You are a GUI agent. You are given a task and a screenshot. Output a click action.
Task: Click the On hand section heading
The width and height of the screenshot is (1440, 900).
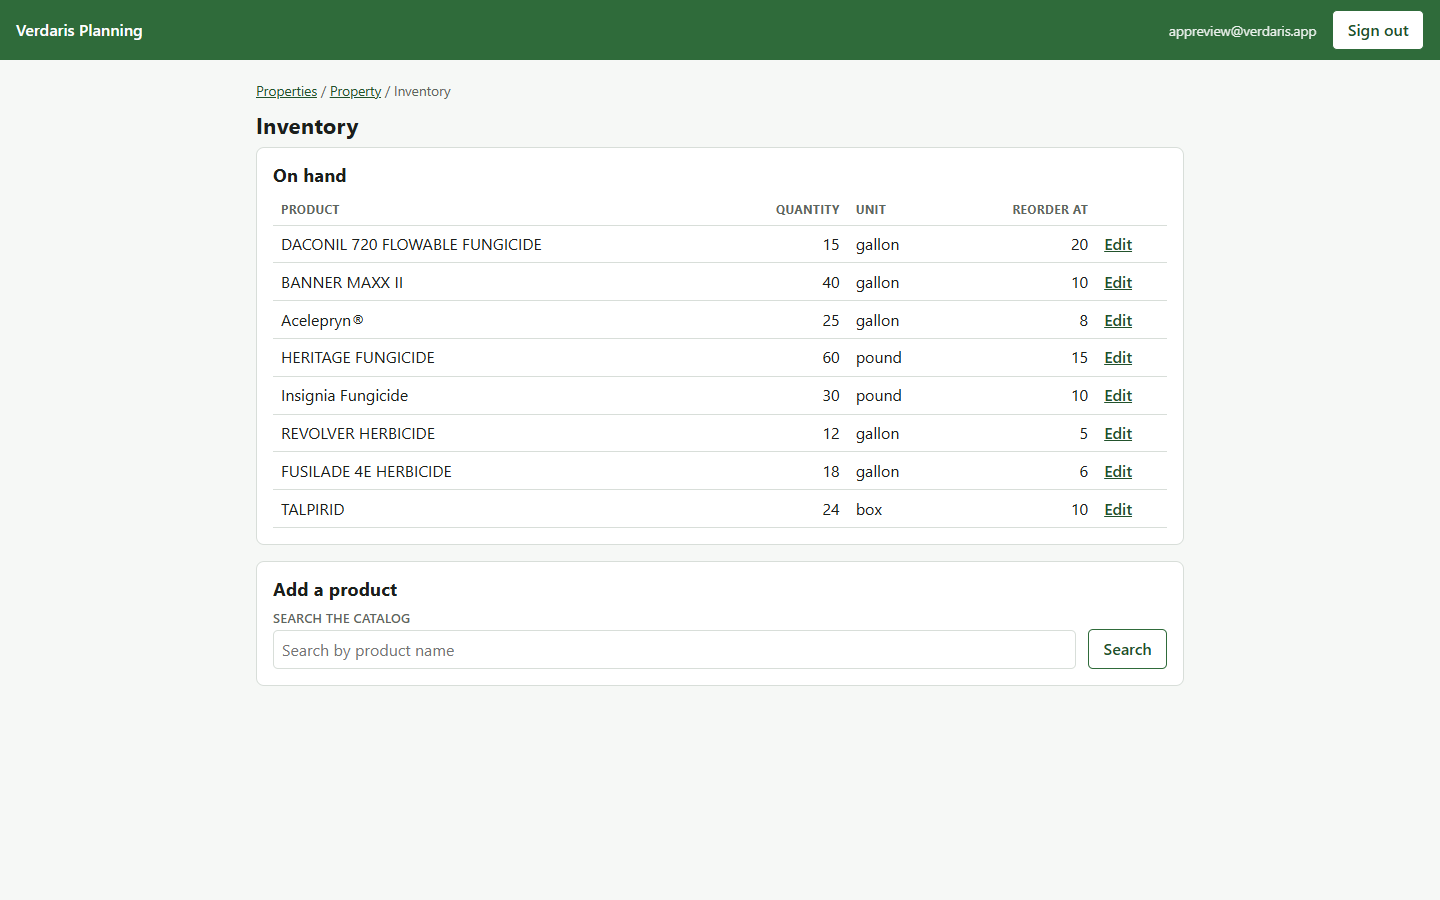pos(310,176)
